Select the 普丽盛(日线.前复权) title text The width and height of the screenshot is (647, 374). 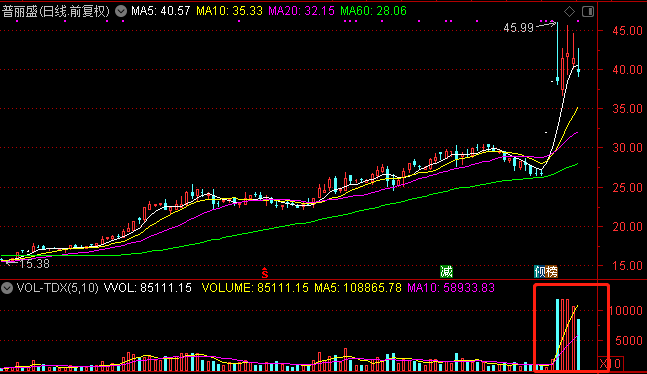tap(56, 11)
